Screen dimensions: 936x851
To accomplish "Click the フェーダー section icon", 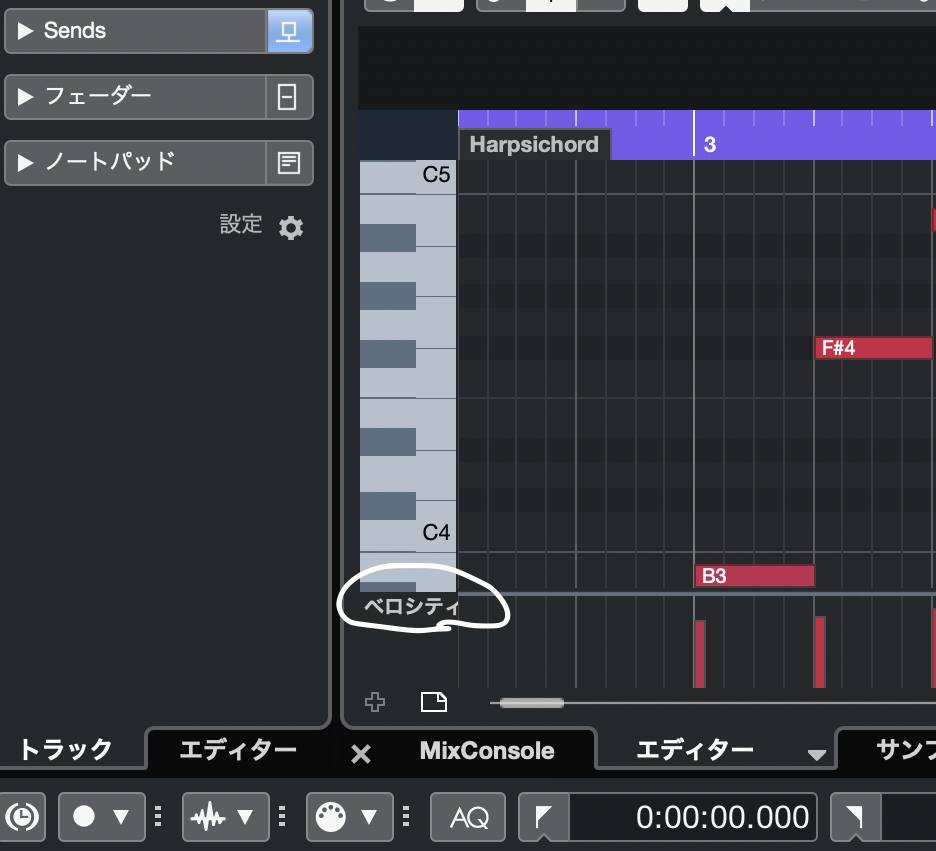I will 289,97.
